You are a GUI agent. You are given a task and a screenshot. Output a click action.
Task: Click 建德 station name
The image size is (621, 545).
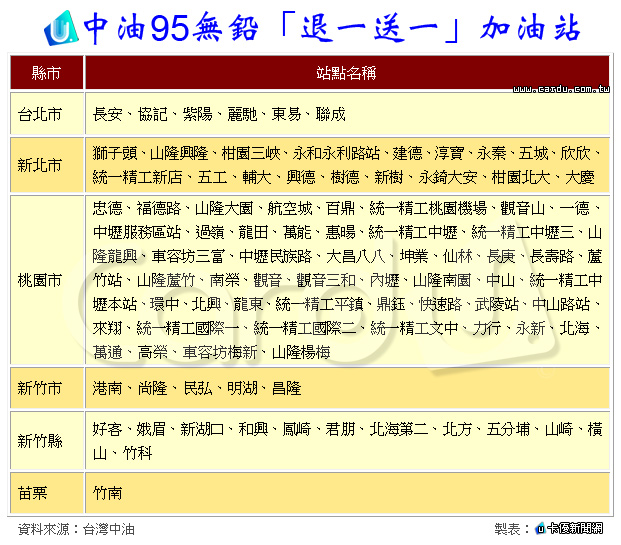point(408,153)
